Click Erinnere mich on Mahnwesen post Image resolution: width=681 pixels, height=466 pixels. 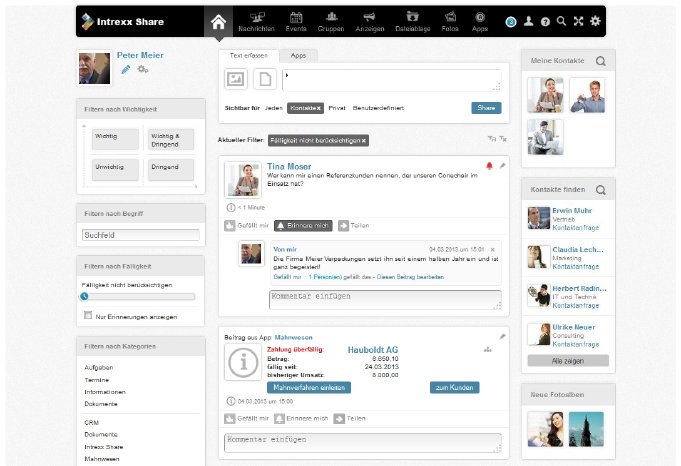click(301, 419)
